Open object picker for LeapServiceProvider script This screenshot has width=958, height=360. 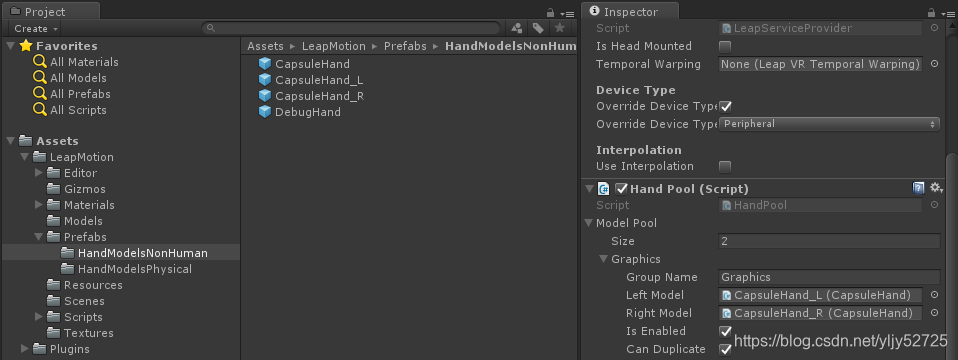pyautogui.click(x=934, y=28)
